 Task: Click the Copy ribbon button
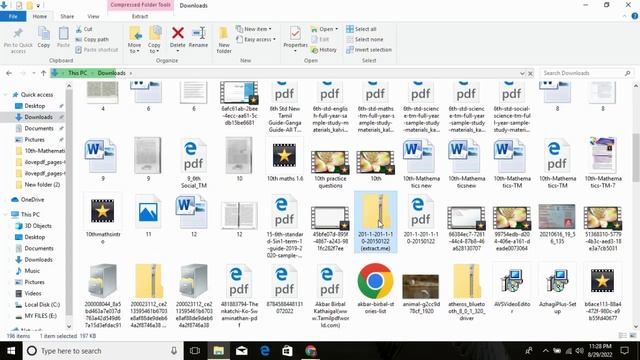pyautogui.click(x=44, y=37)
